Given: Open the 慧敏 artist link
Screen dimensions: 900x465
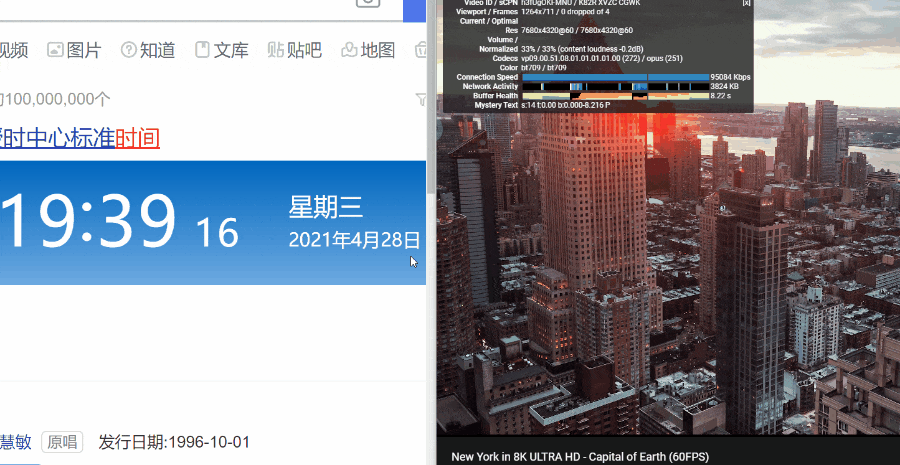Looking at the screenshot, I should point(14,442).
